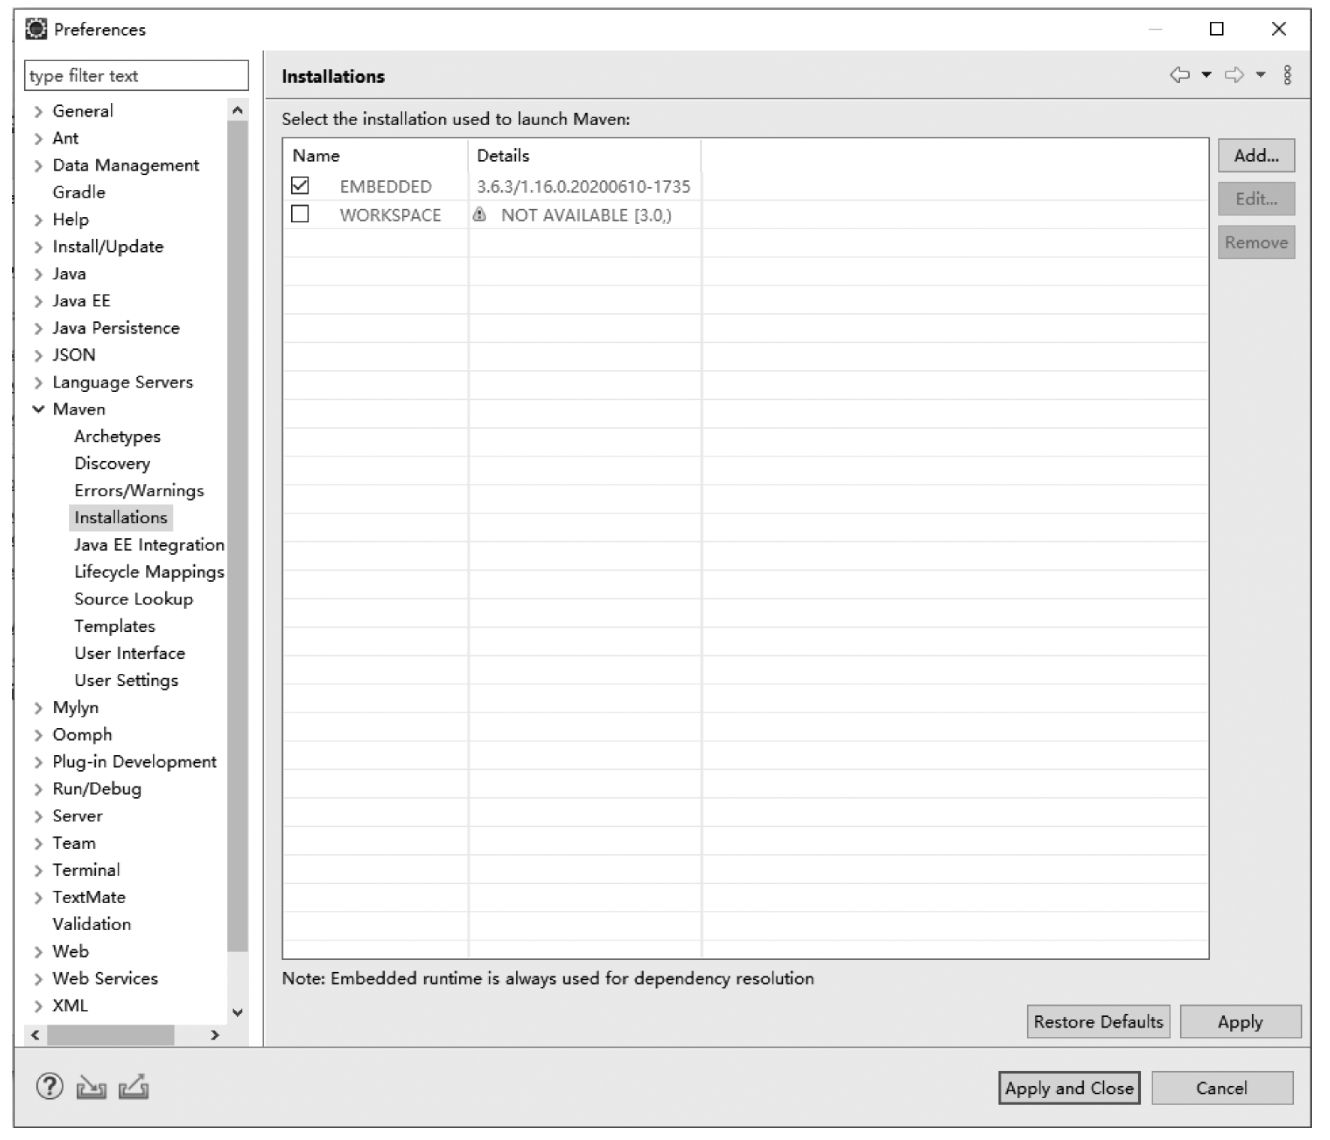
Task: Click the tree scrollbar down arrow
Action: [x=238, y=1012]
